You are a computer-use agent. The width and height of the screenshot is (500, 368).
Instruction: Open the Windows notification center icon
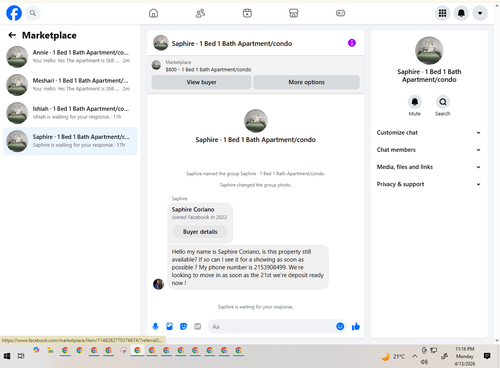coord(487,356)
